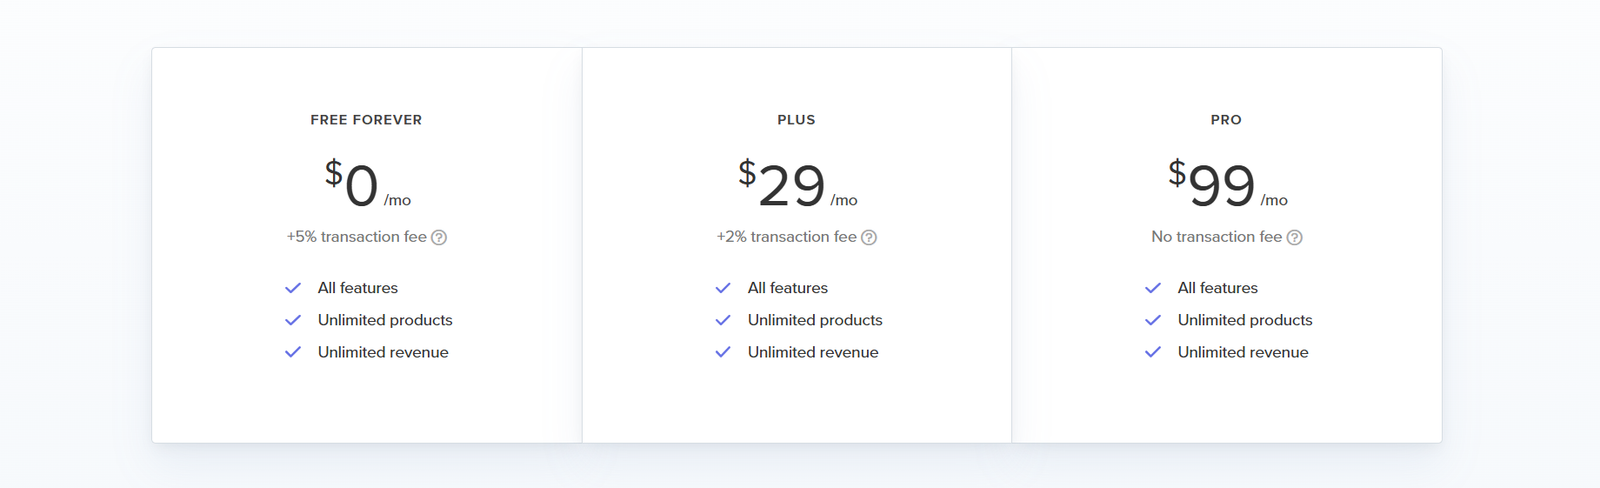Click the All features checkmark in Free Forever
Image resolution: width=1600 pixels, height=488 pixels.
pos(293,288)
